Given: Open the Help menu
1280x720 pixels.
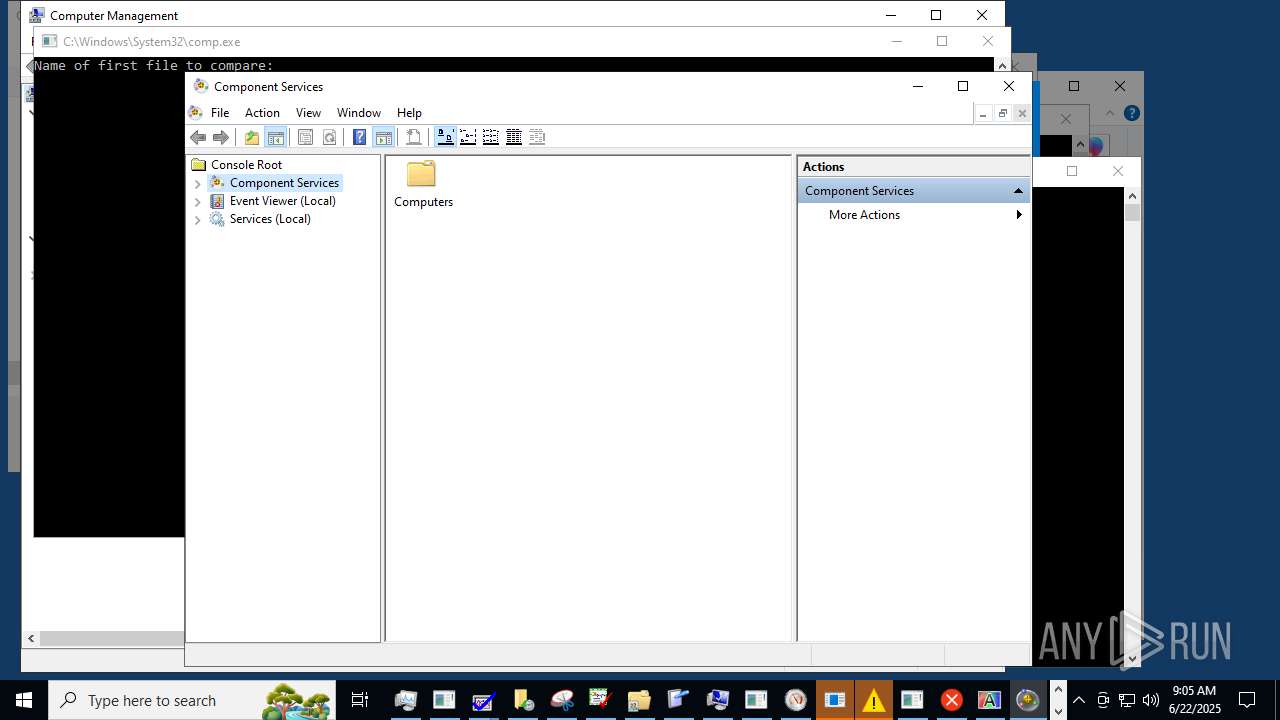Looking at the screenshot, I should pos(409,113).
